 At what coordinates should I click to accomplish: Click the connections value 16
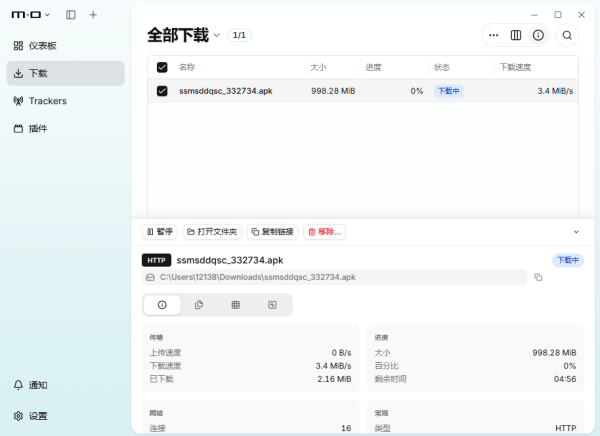point(346,428)
